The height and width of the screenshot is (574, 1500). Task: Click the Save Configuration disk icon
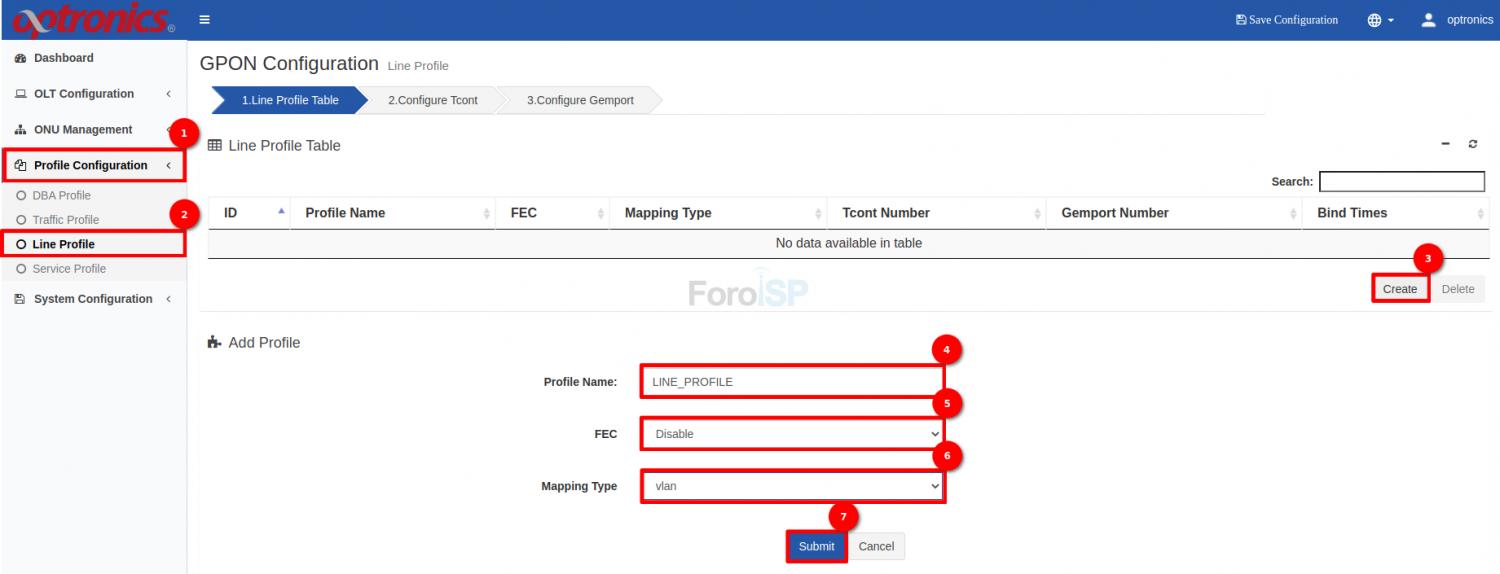click(x=1241, y=20)
